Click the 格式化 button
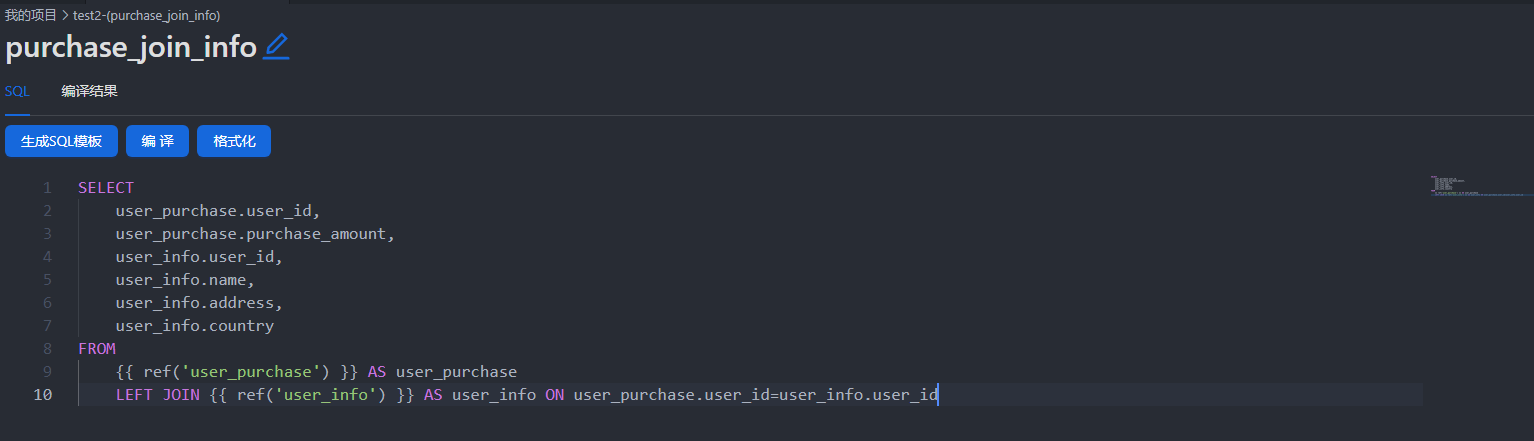The width and height of the screenshot is (1534, 441). [x=234, y=141]
